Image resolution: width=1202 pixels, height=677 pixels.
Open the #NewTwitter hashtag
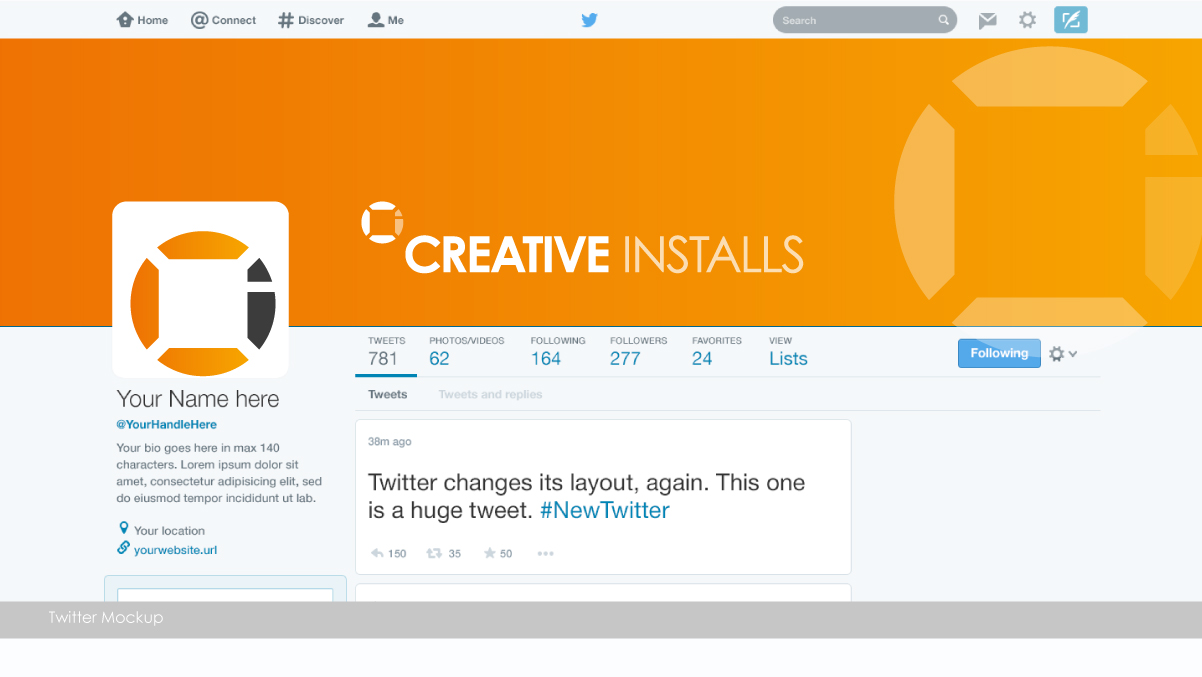605,510
